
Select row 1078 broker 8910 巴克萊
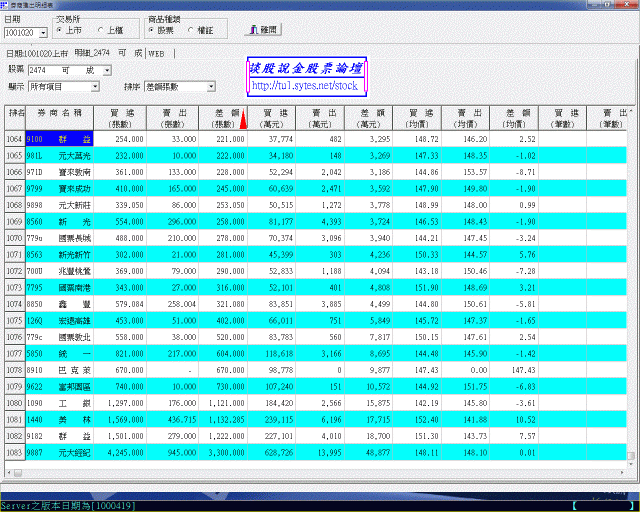(x=60, y=370)
